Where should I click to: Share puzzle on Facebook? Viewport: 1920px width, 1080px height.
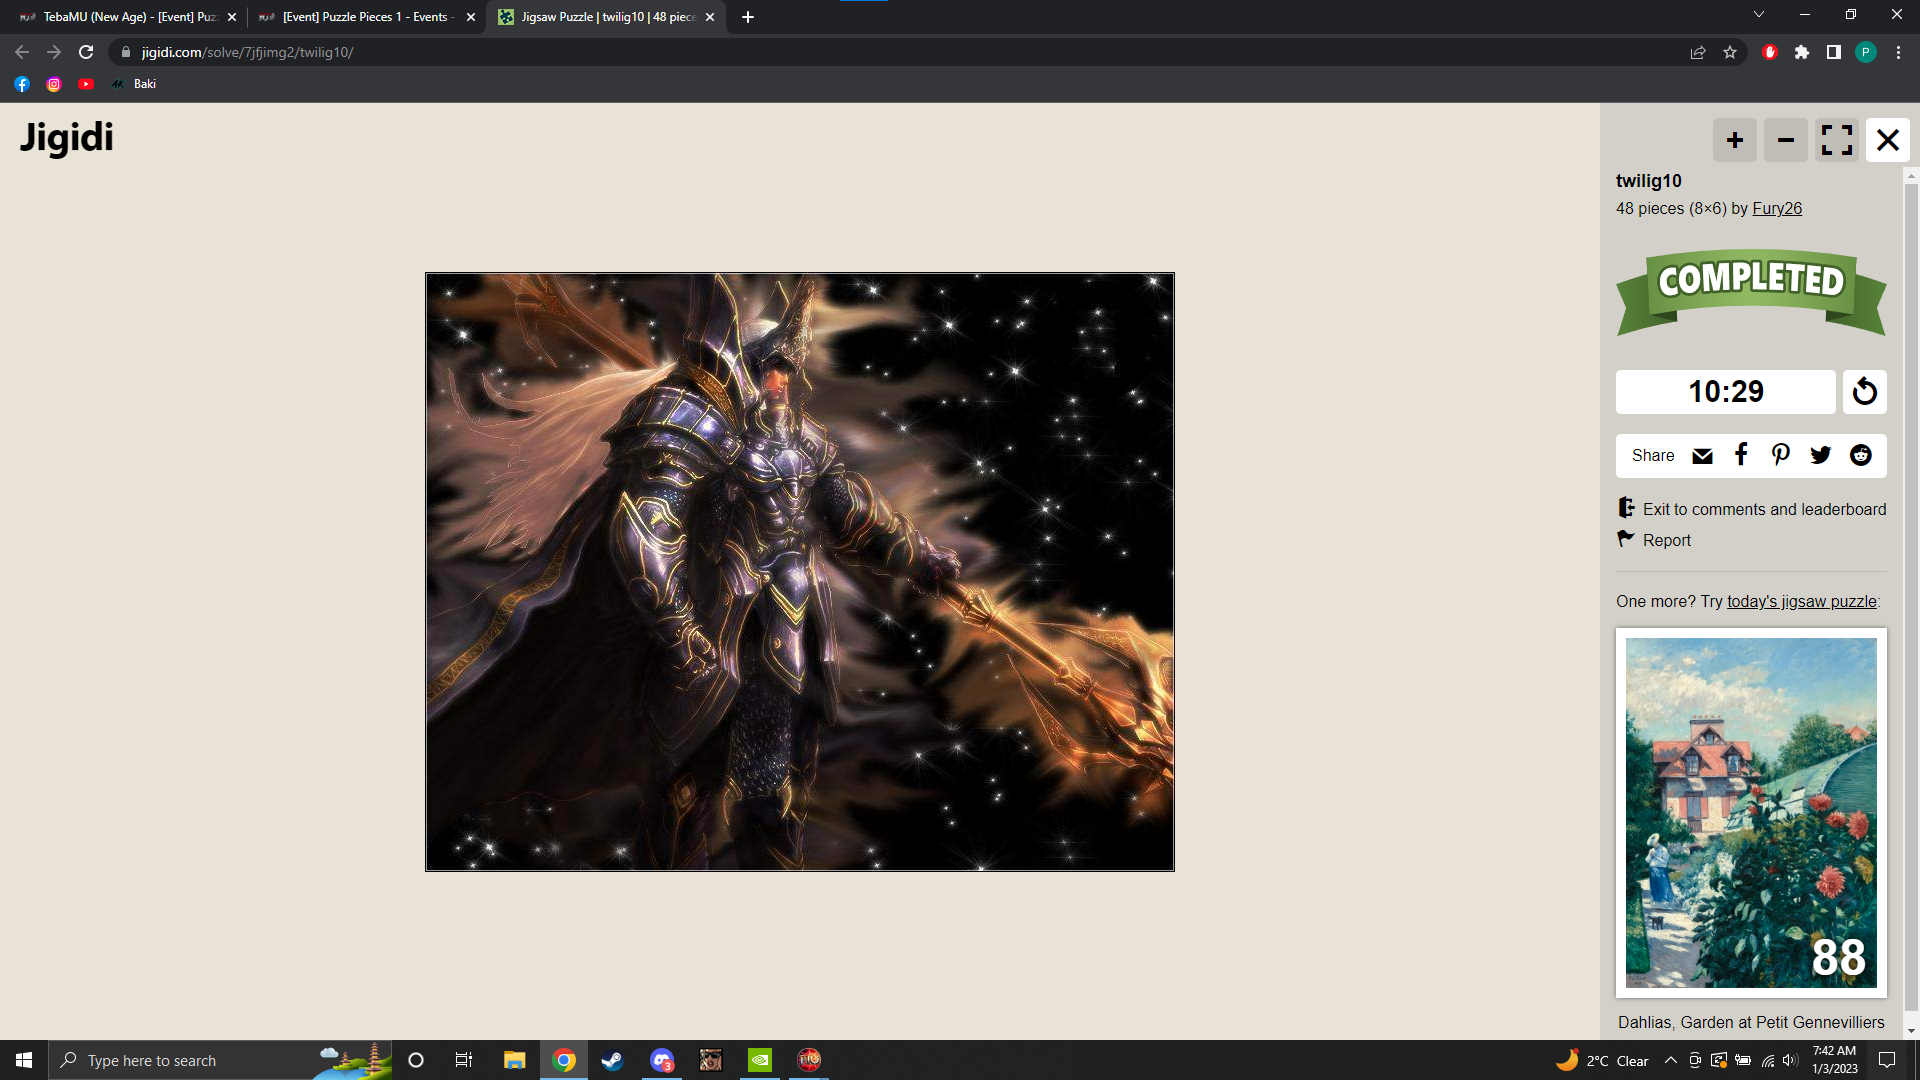(1741, 455)
